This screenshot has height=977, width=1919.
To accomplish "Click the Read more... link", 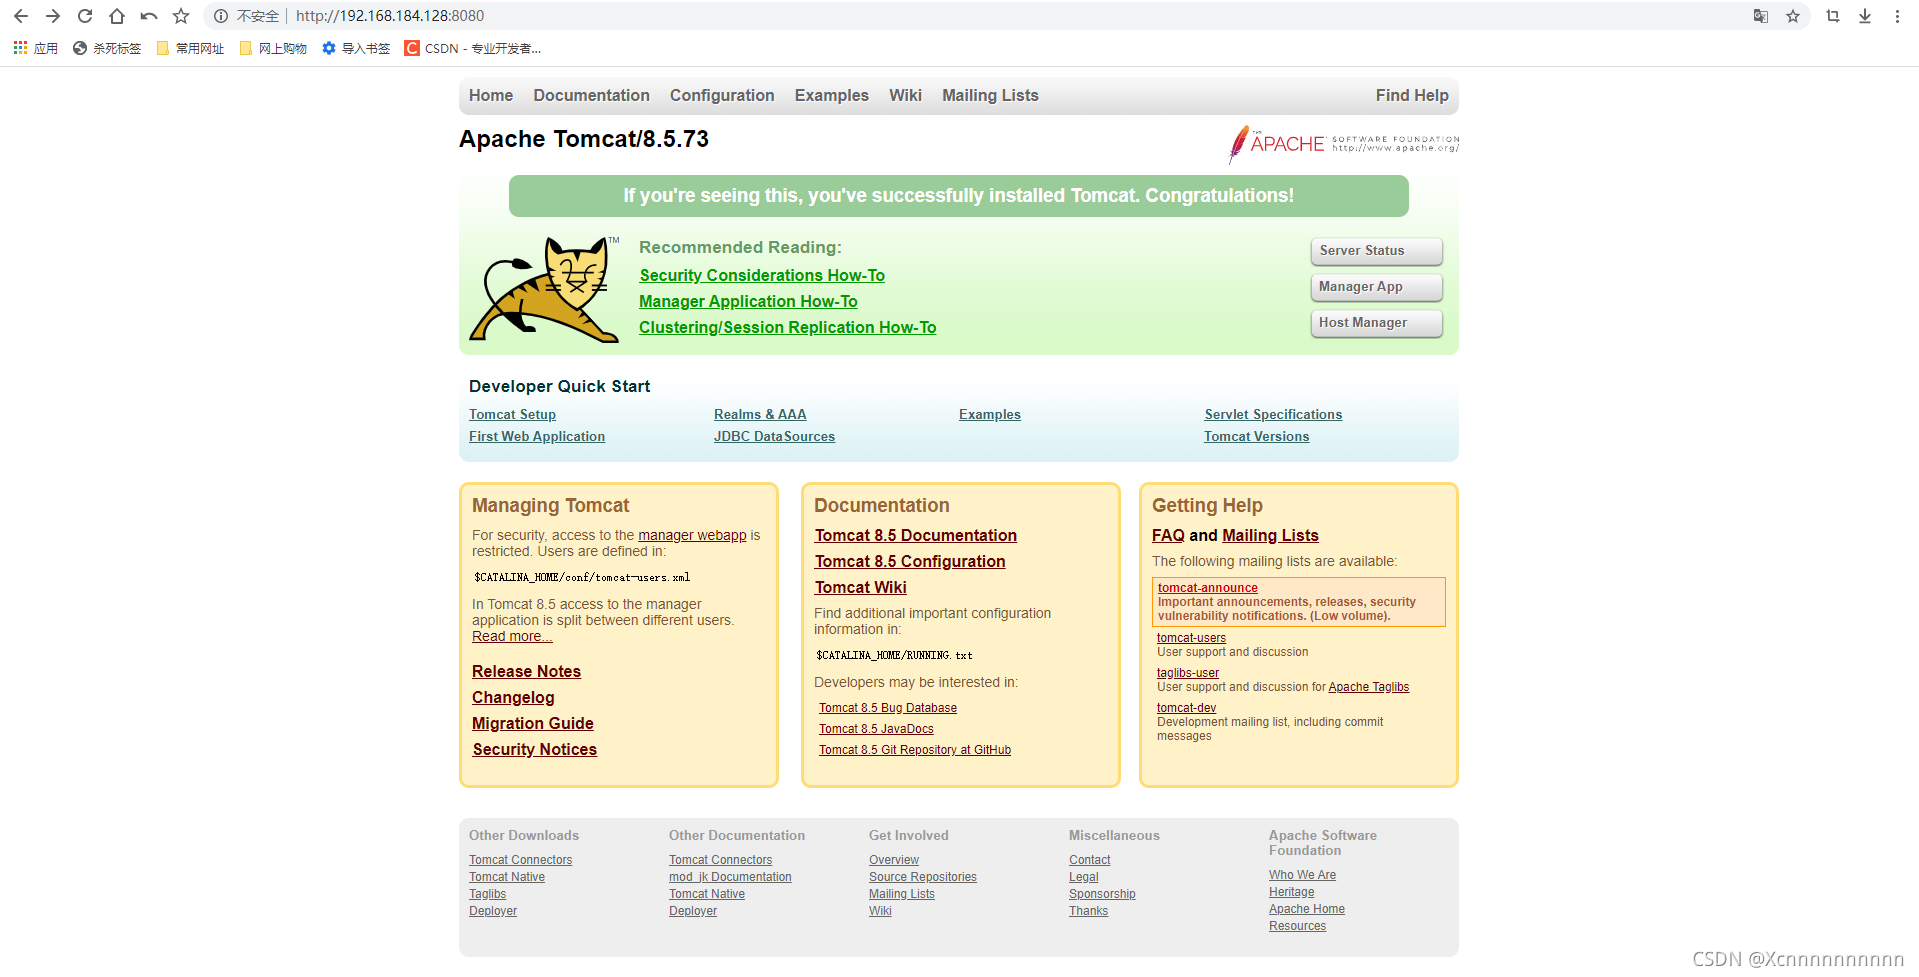I will click(x=512, y=637).
